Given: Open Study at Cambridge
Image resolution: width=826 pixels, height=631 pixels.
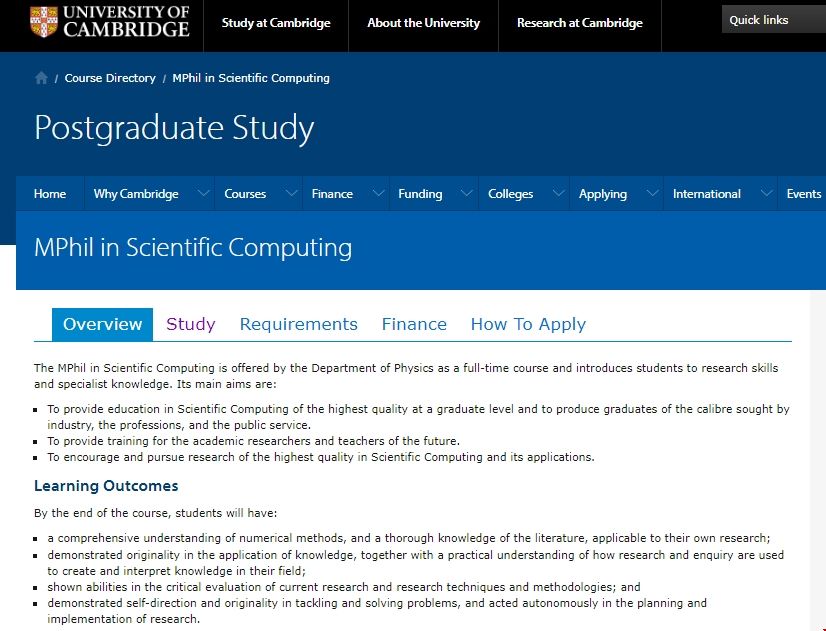Looking at the screenshot, I should [276, 23].
